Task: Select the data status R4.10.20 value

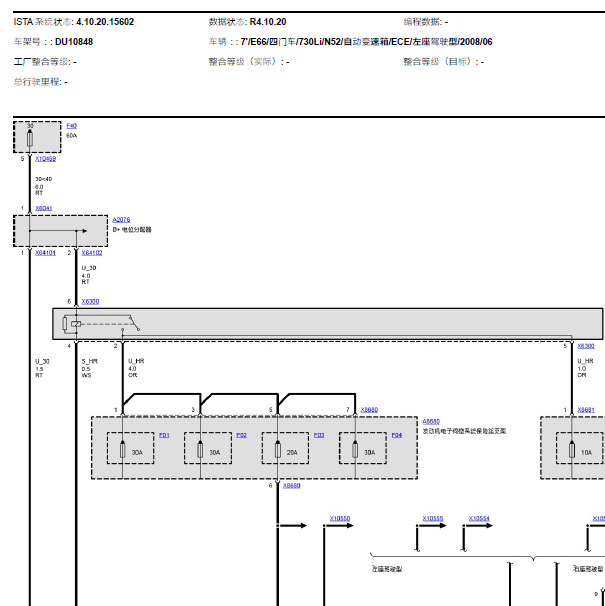Action: [268, 22]
